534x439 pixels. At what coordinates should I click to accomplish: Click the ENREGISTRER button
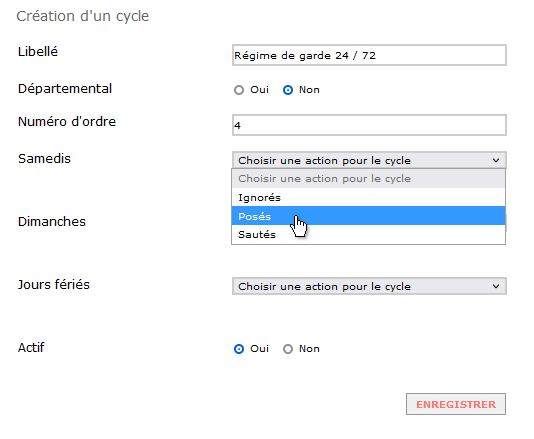[456, 404]
